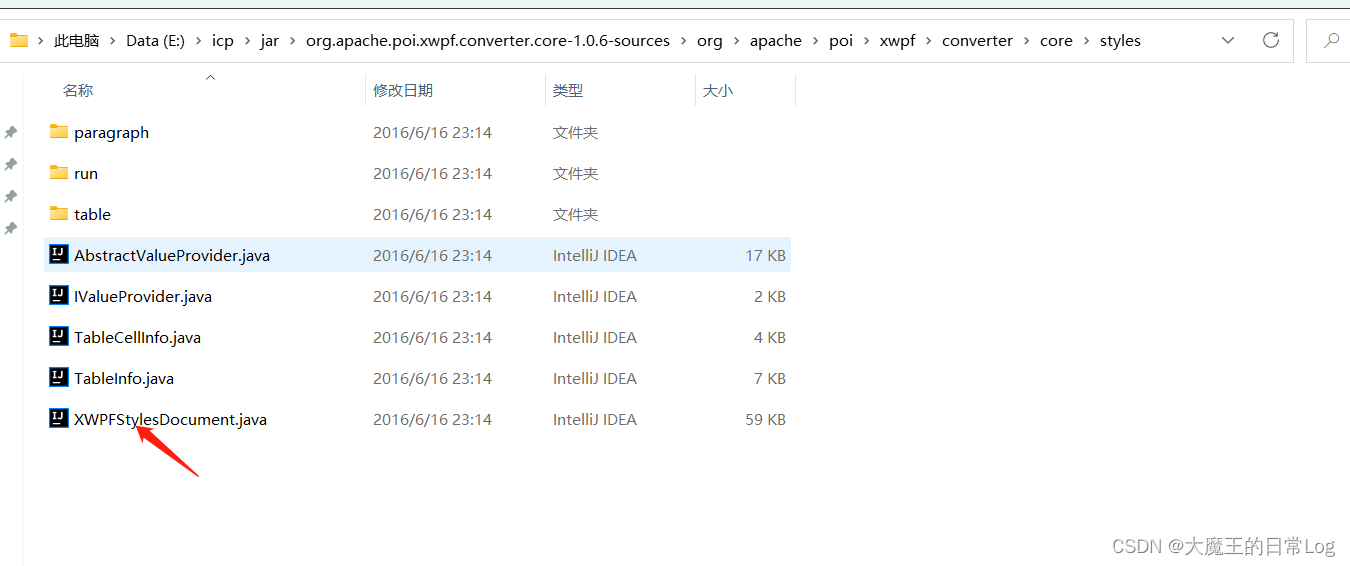Image resolution: width=1350 pixels, height=566 pixels.
Task: Expand chevron after Data (E:) breadcrumb
Action: (198, 41)
